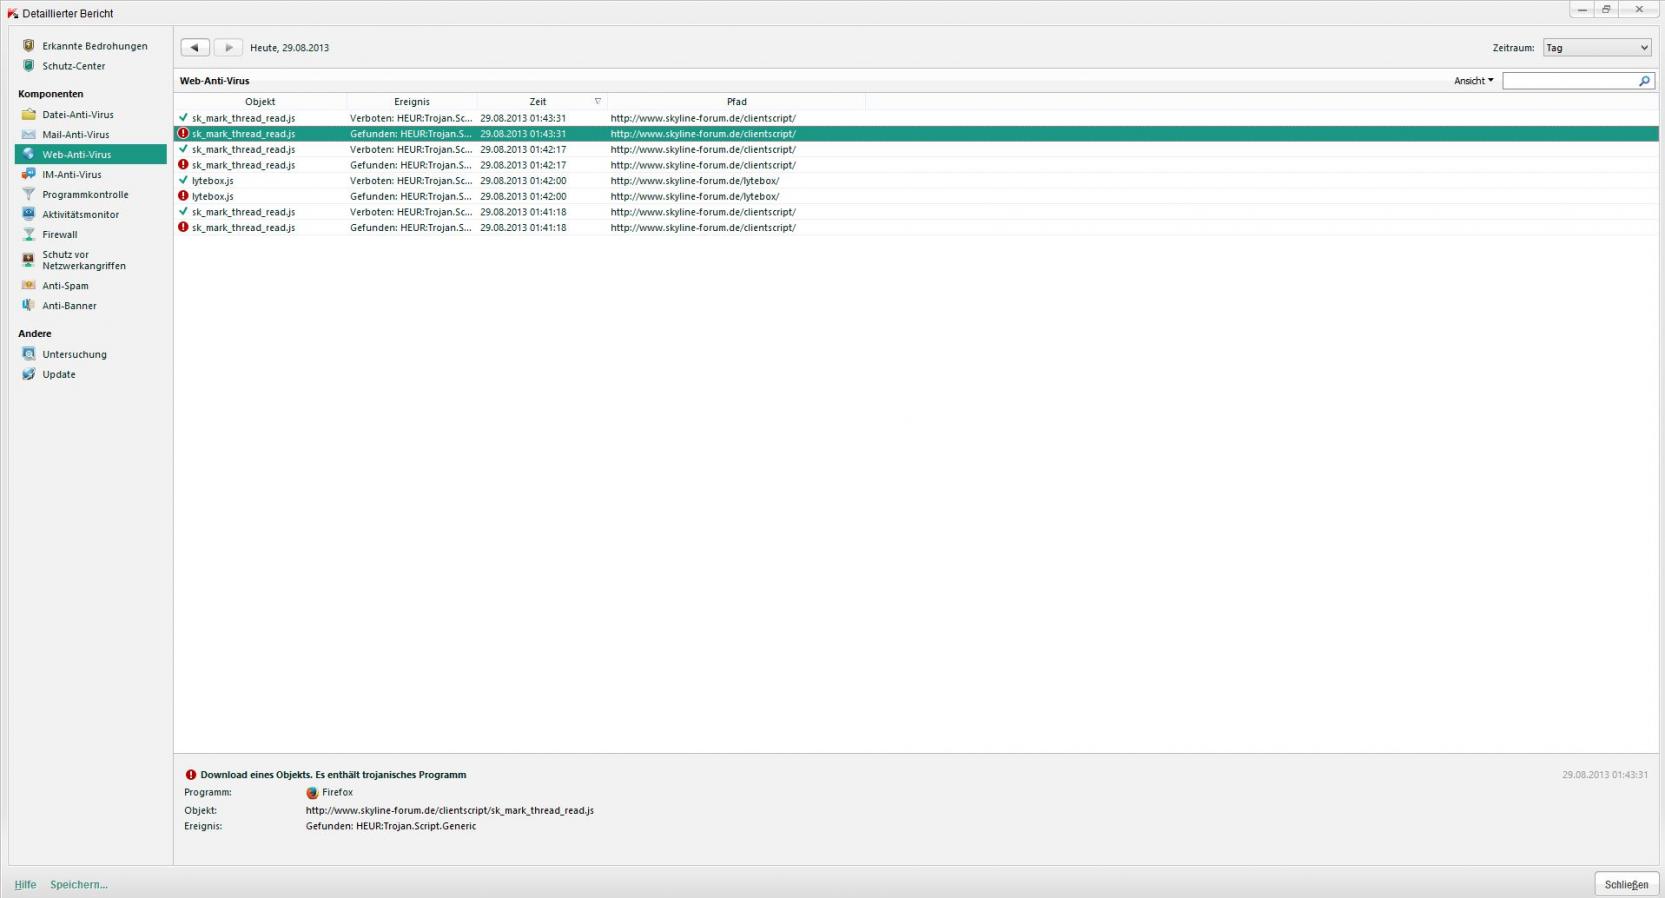Click the Firewall icon in sidebar

click(29, 235)
